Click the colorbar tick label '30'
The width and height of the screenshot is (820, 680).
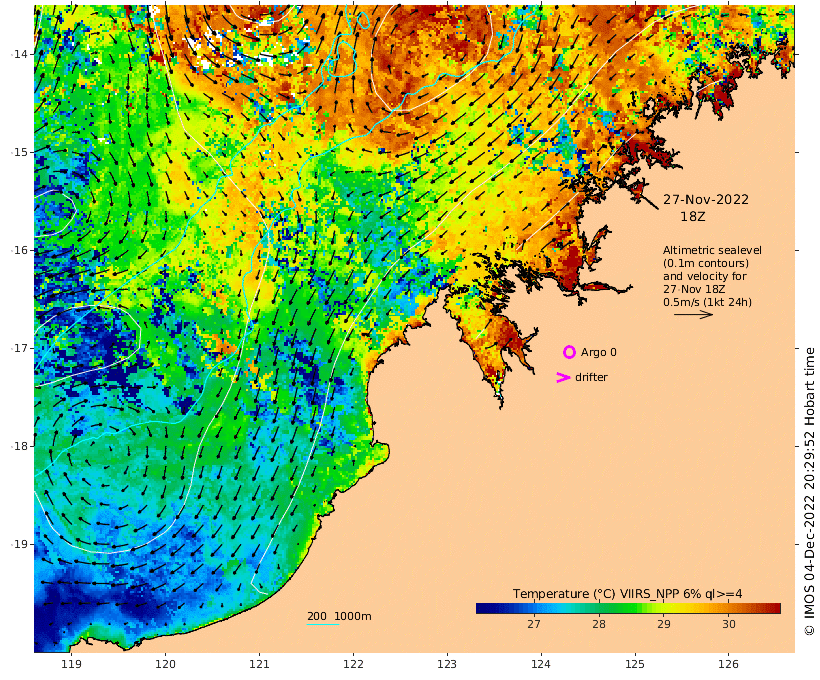click(x=728, y=624)
